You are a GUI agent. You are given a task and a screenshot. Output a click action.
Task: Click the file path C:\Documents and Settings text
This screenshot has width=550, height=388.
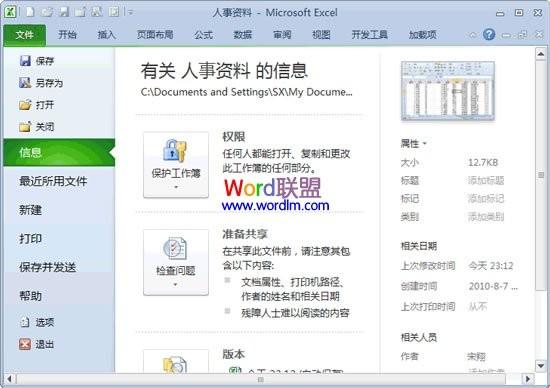click(247, 92)
